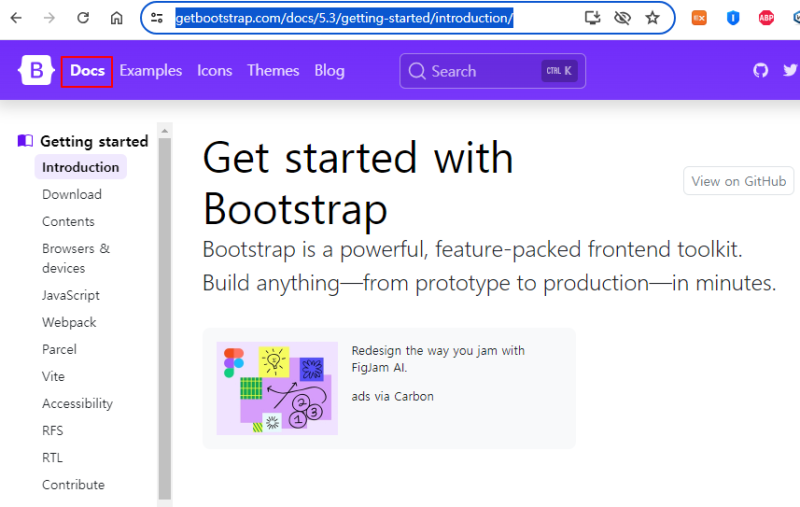Click the browser back arrow
800x507 pixels.
pos(16,18)
